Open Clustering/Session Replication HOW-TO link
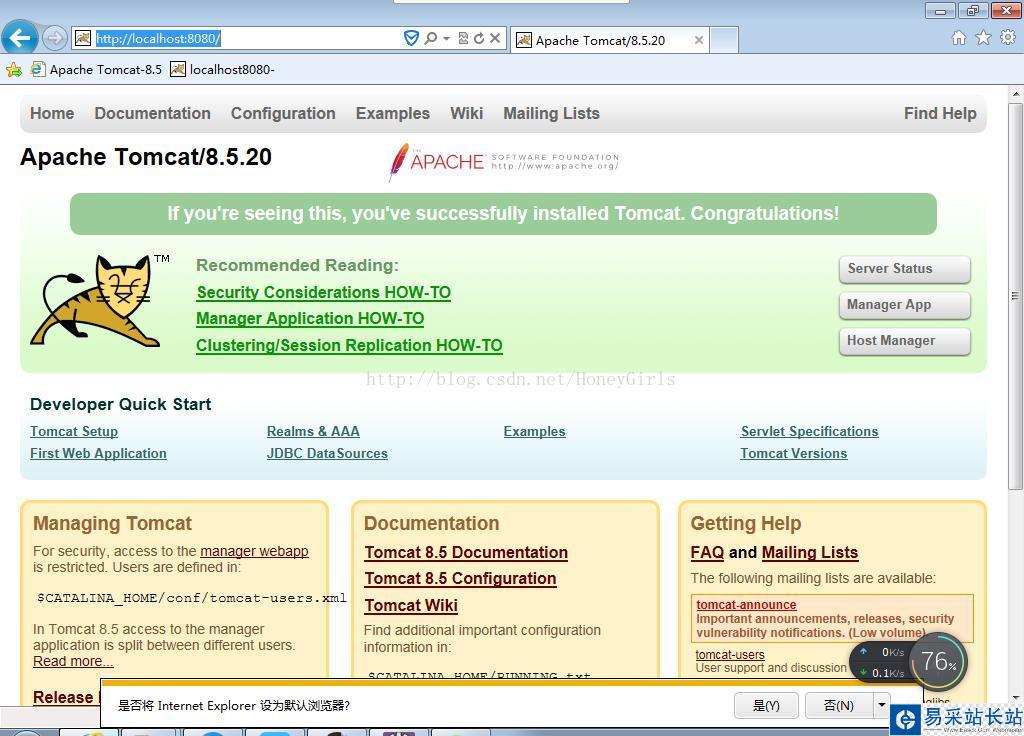 [349, 345]
